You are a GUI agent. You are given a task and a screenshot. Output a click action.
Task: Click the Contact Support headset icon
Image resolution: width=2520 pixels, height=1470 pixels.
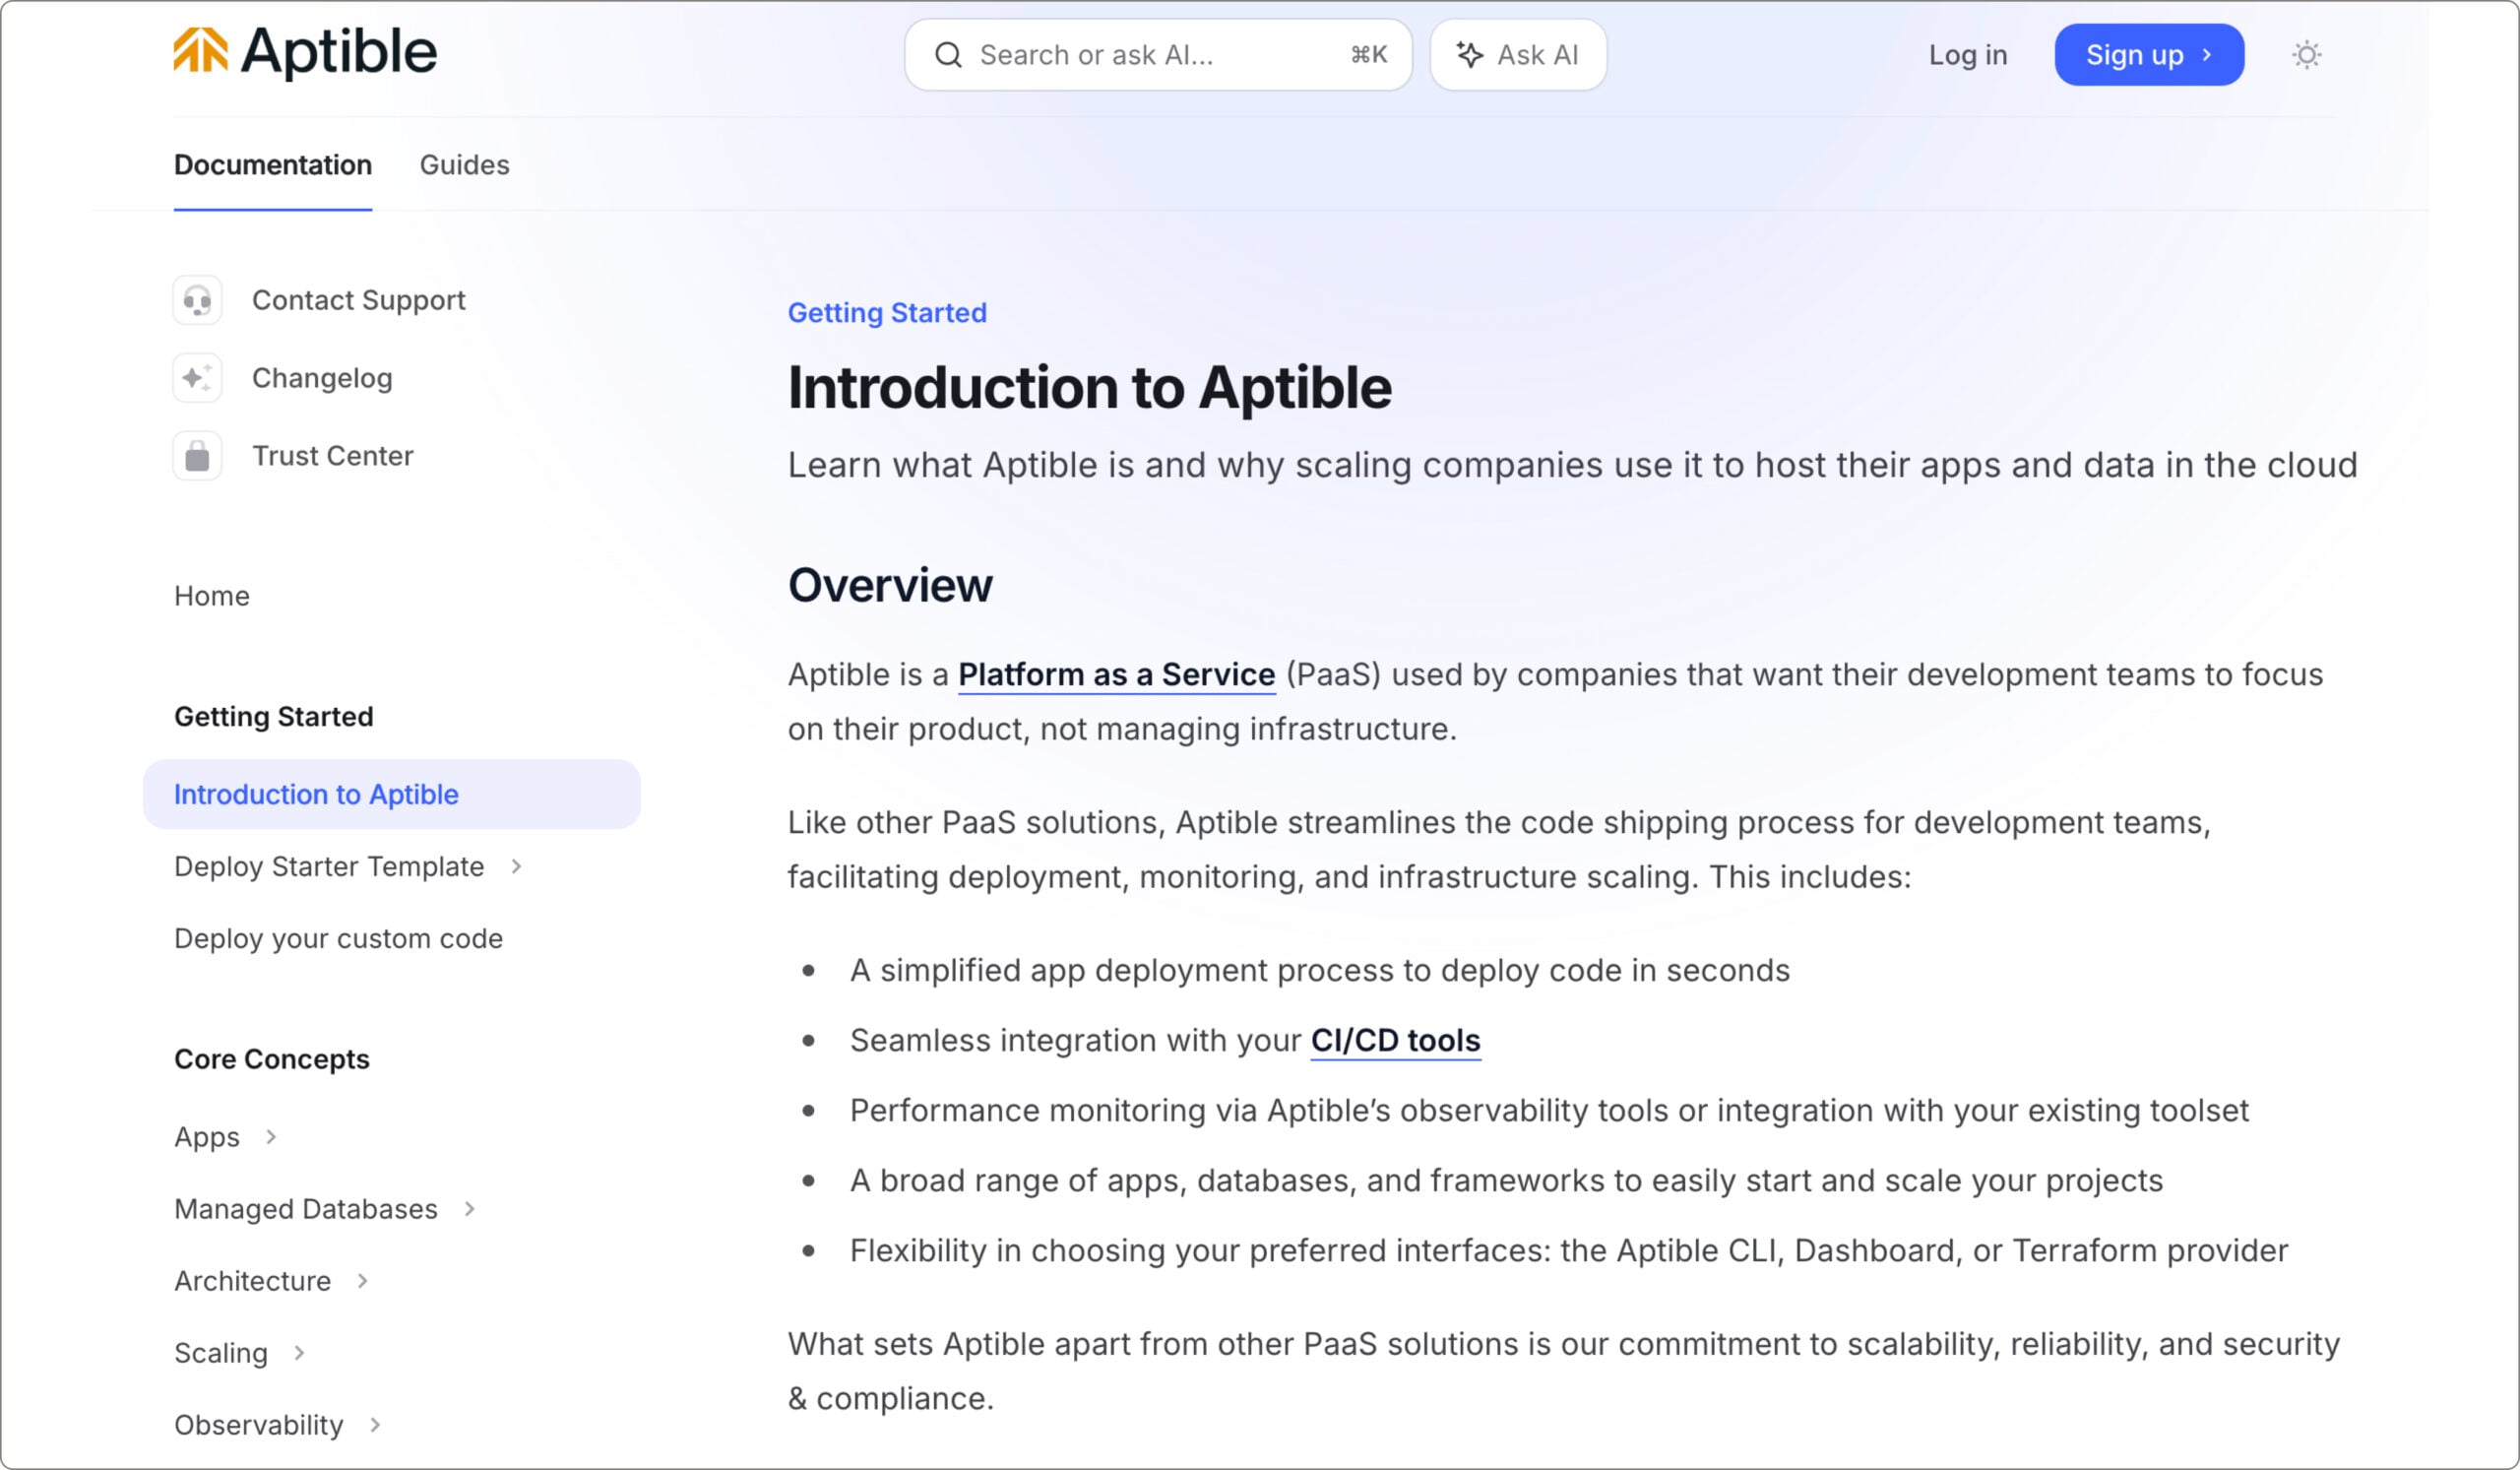(x=198, y=300)
